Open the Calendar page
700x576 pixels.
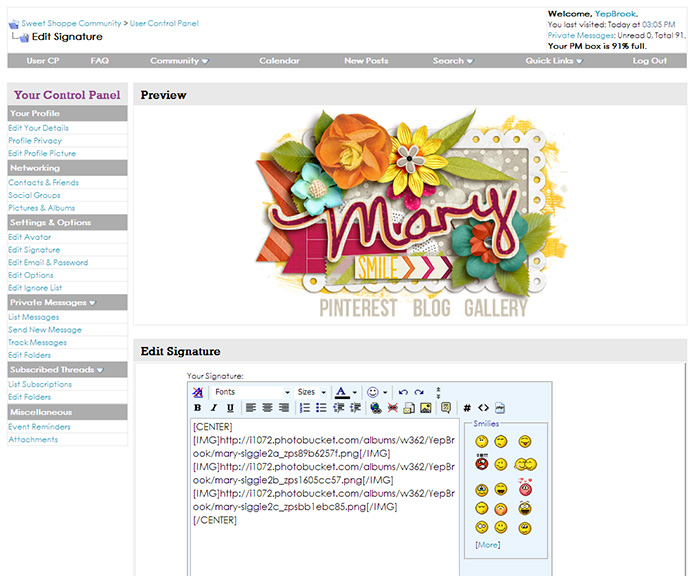pos(279,61)
